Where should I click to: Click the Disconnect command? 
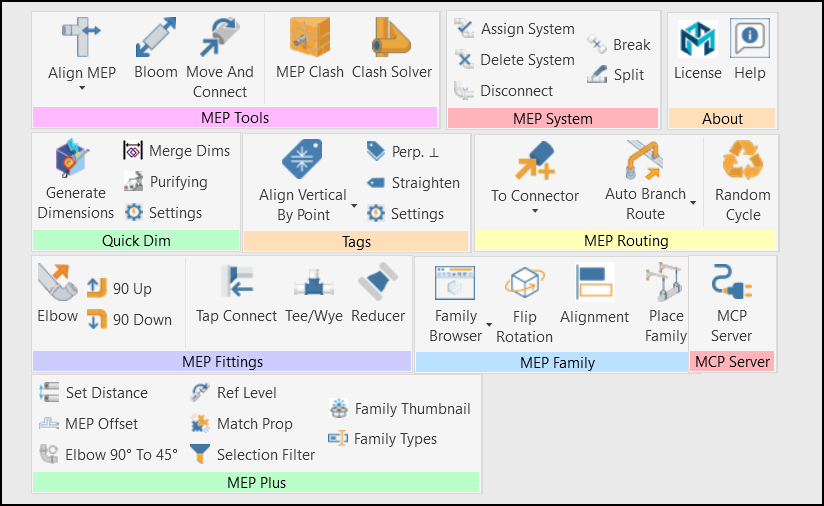point(503,91)
